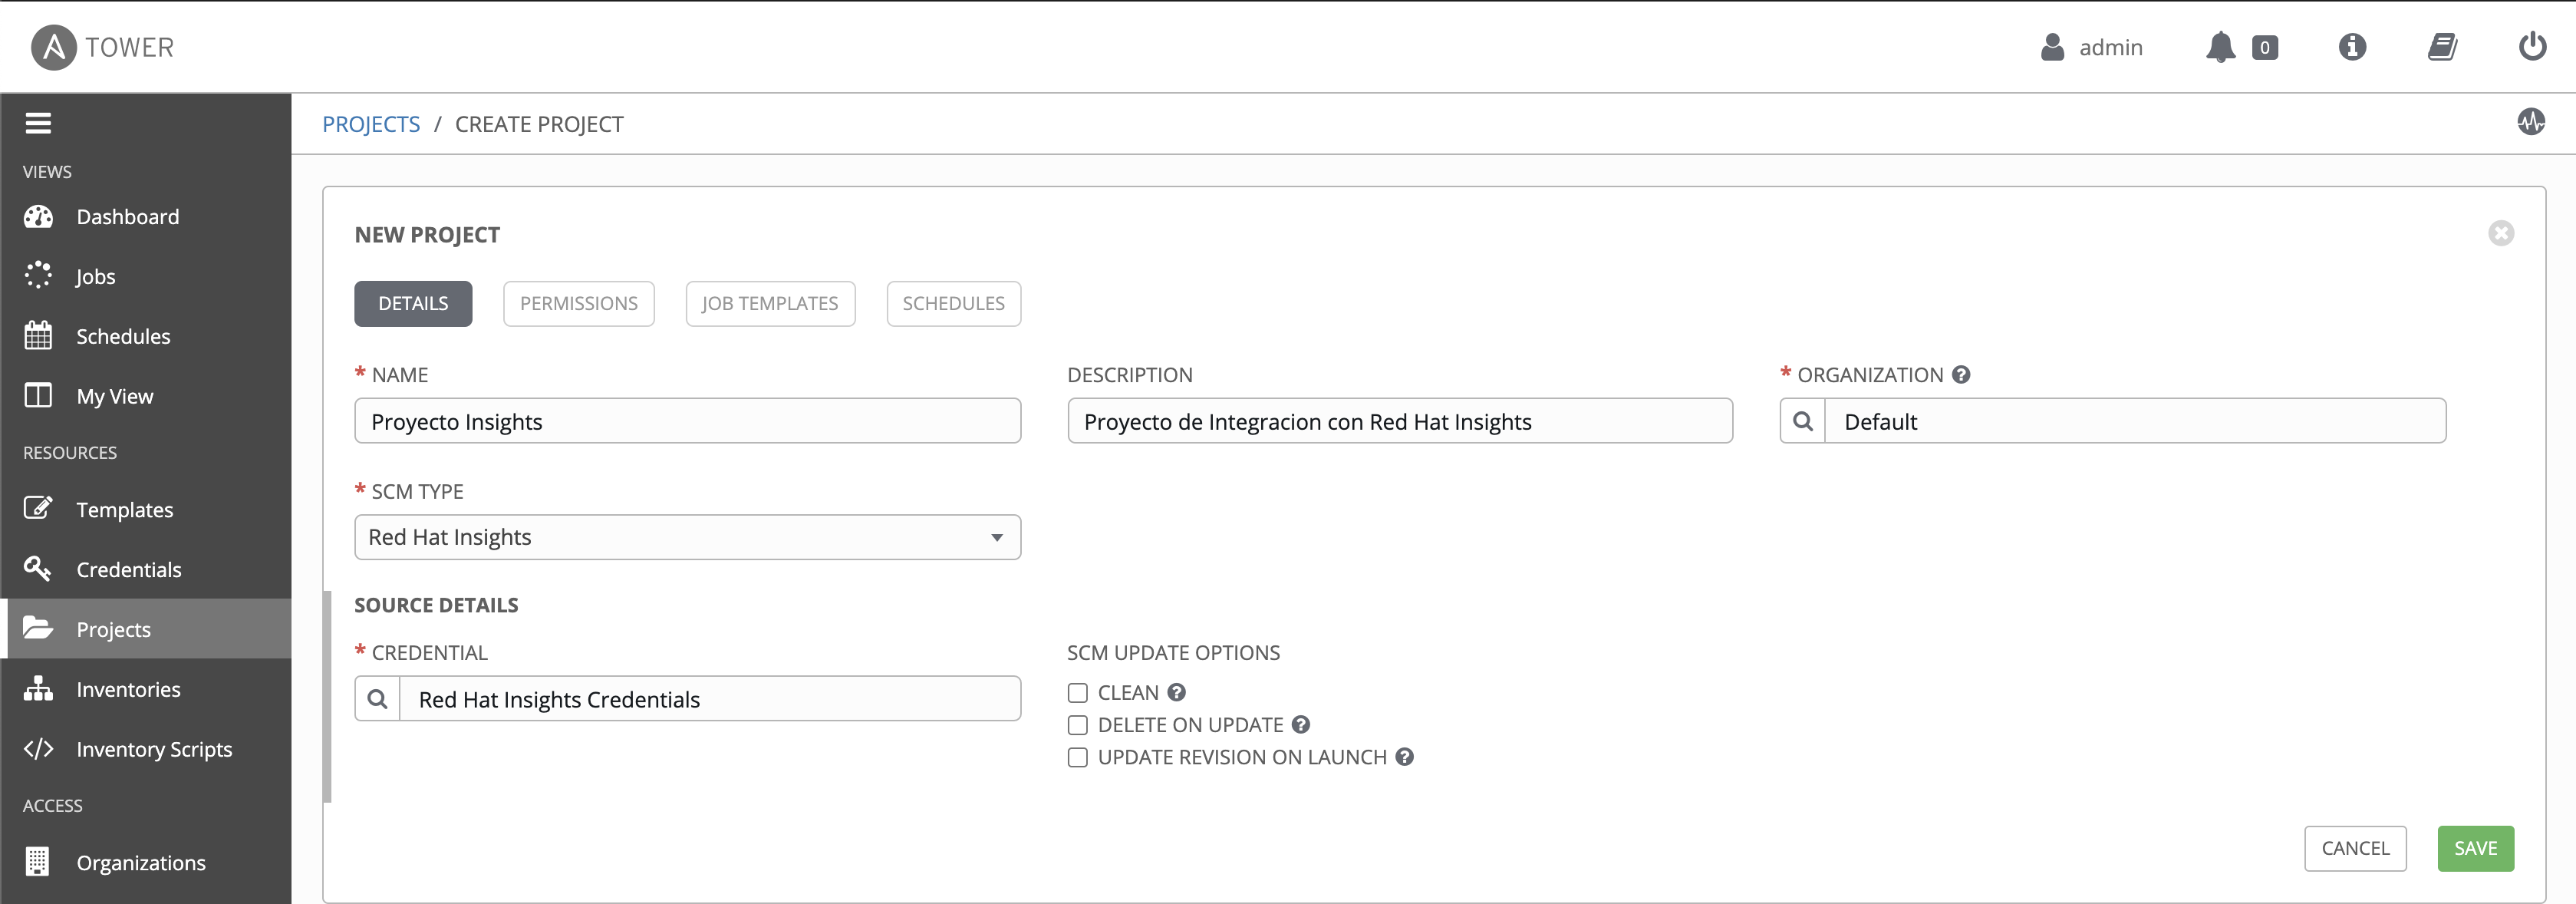Open Schedules from sidebar
This screenshot has height=904, width=2576.
pyautogui.click(x=146, y=336)
